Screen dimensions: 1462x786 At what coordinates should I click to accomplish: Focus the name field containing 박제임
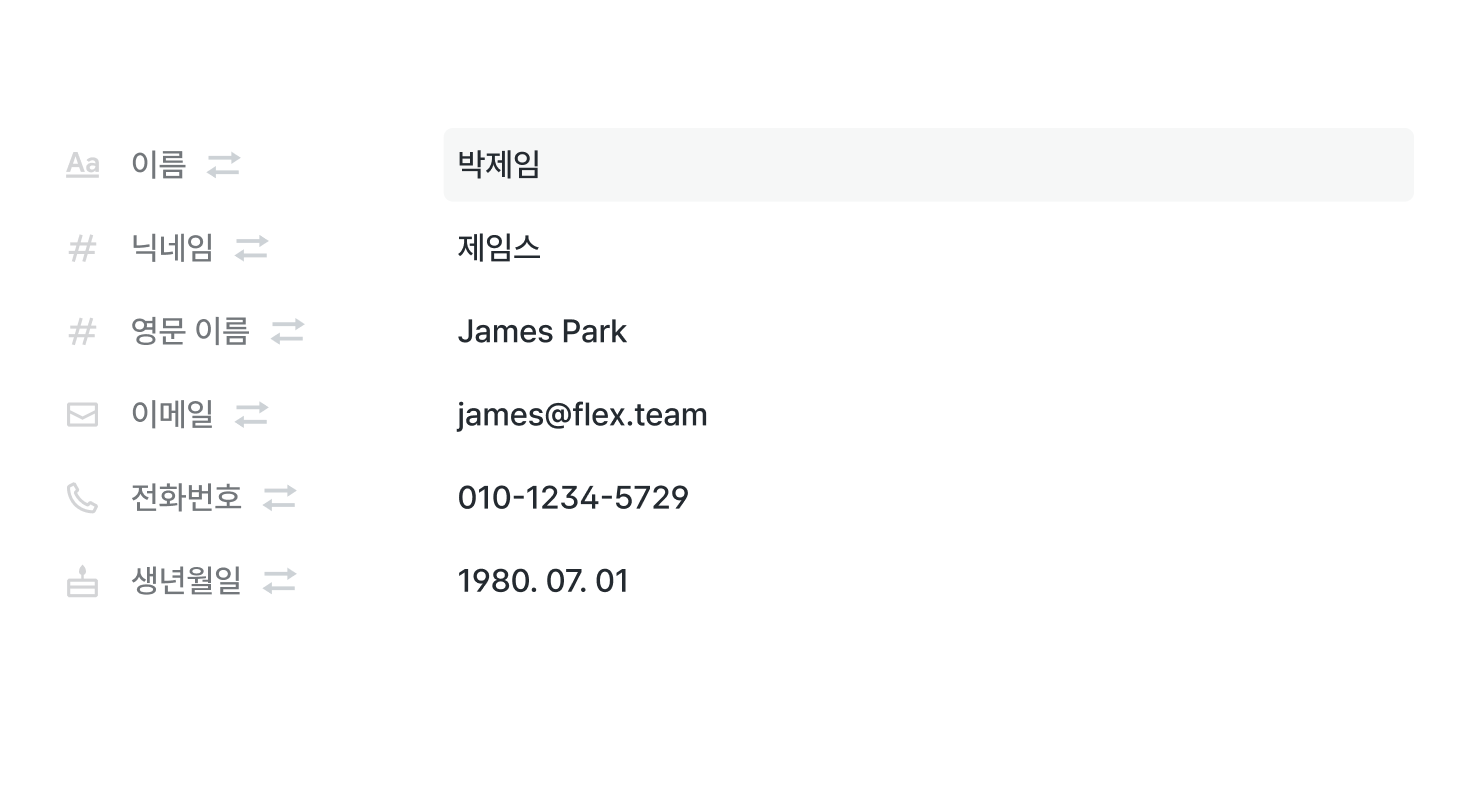(928, 165)
